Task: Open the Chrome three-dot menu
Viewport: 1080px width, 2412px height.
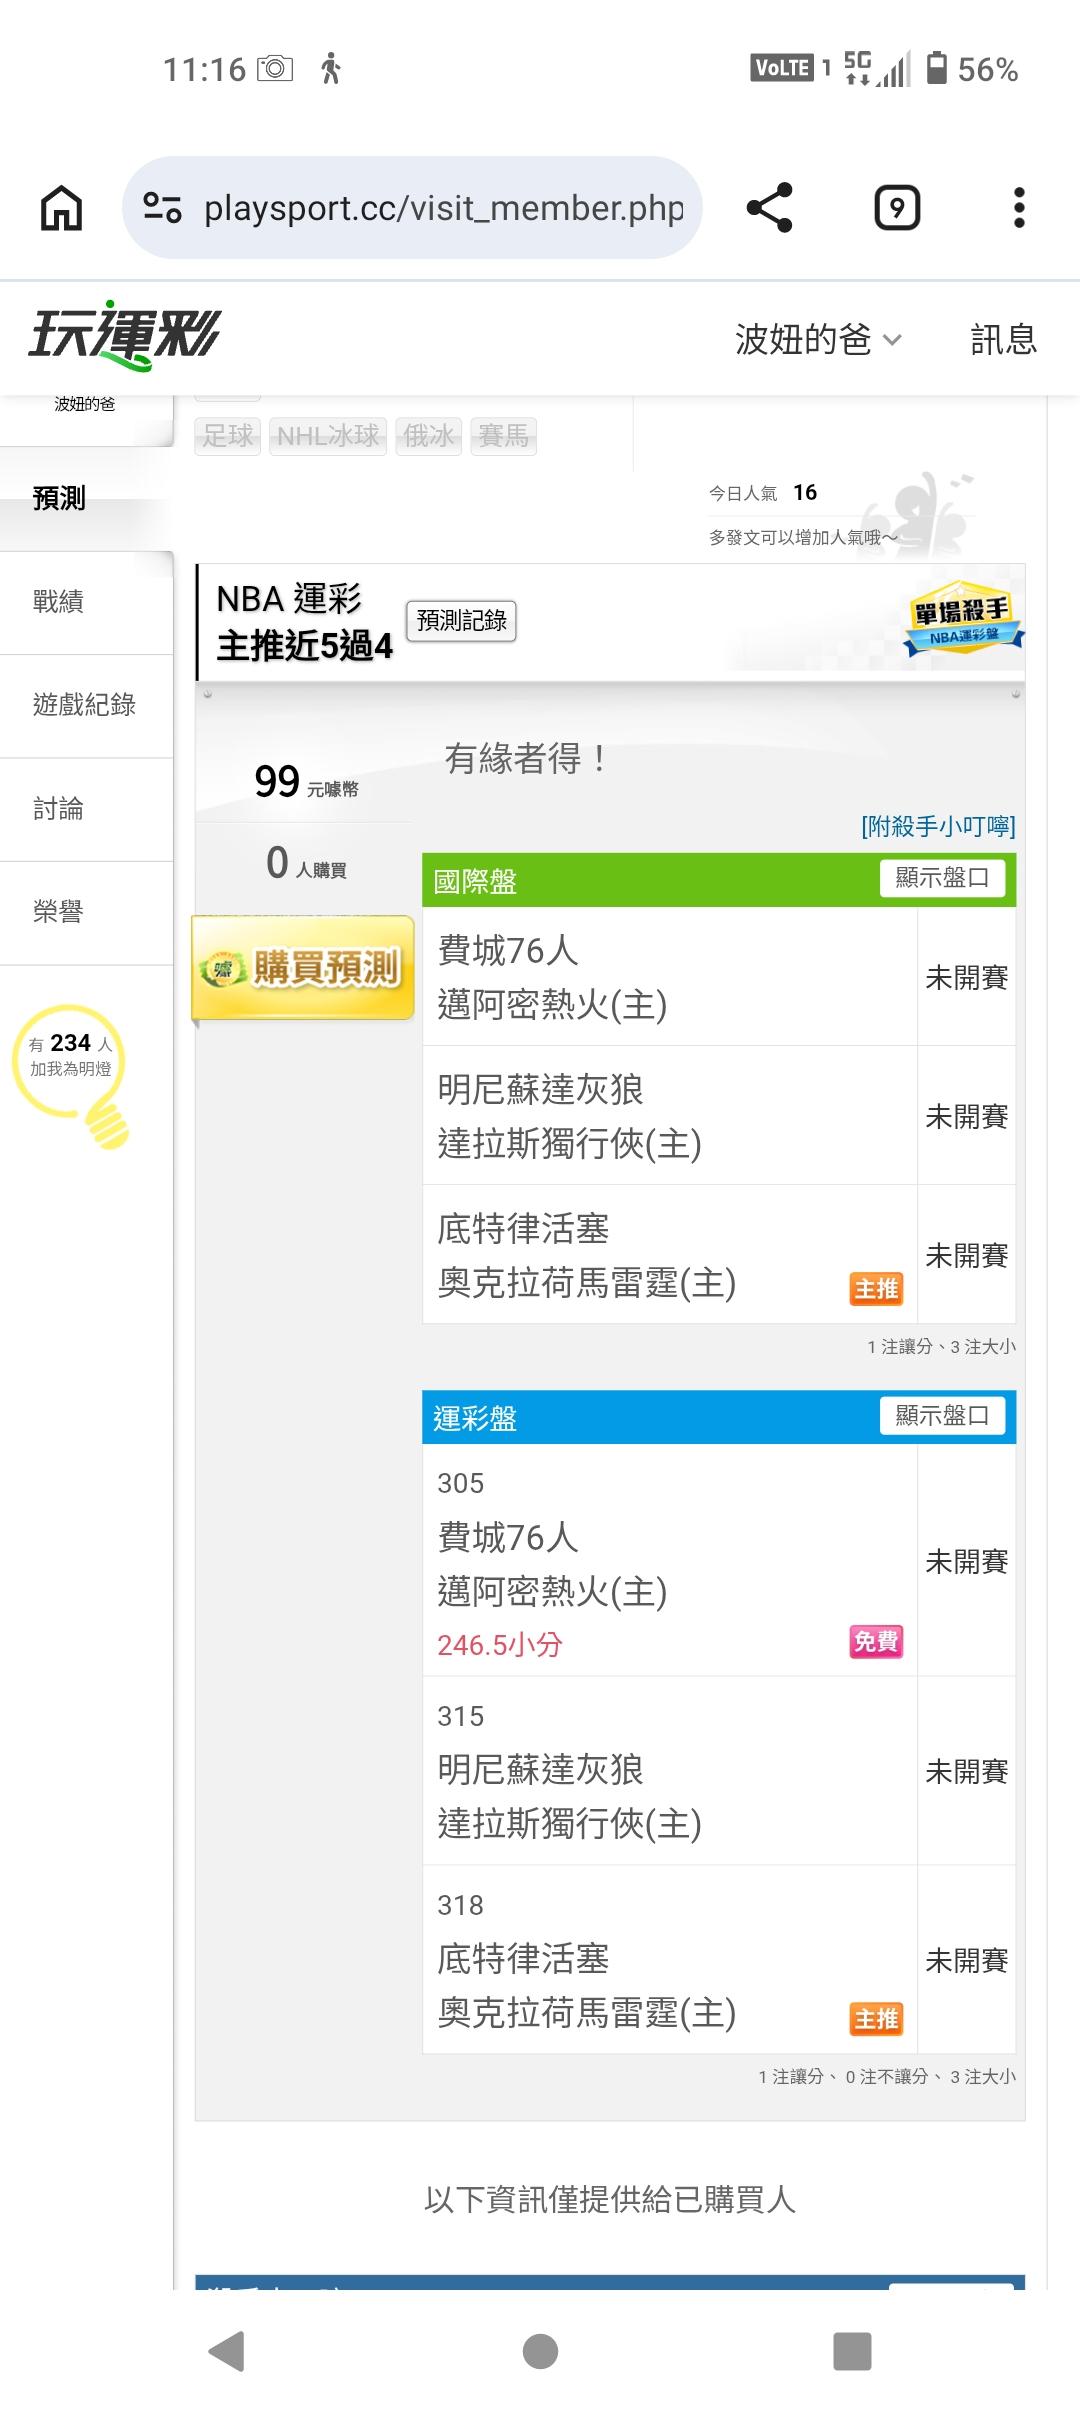Action: point(1019,208)
